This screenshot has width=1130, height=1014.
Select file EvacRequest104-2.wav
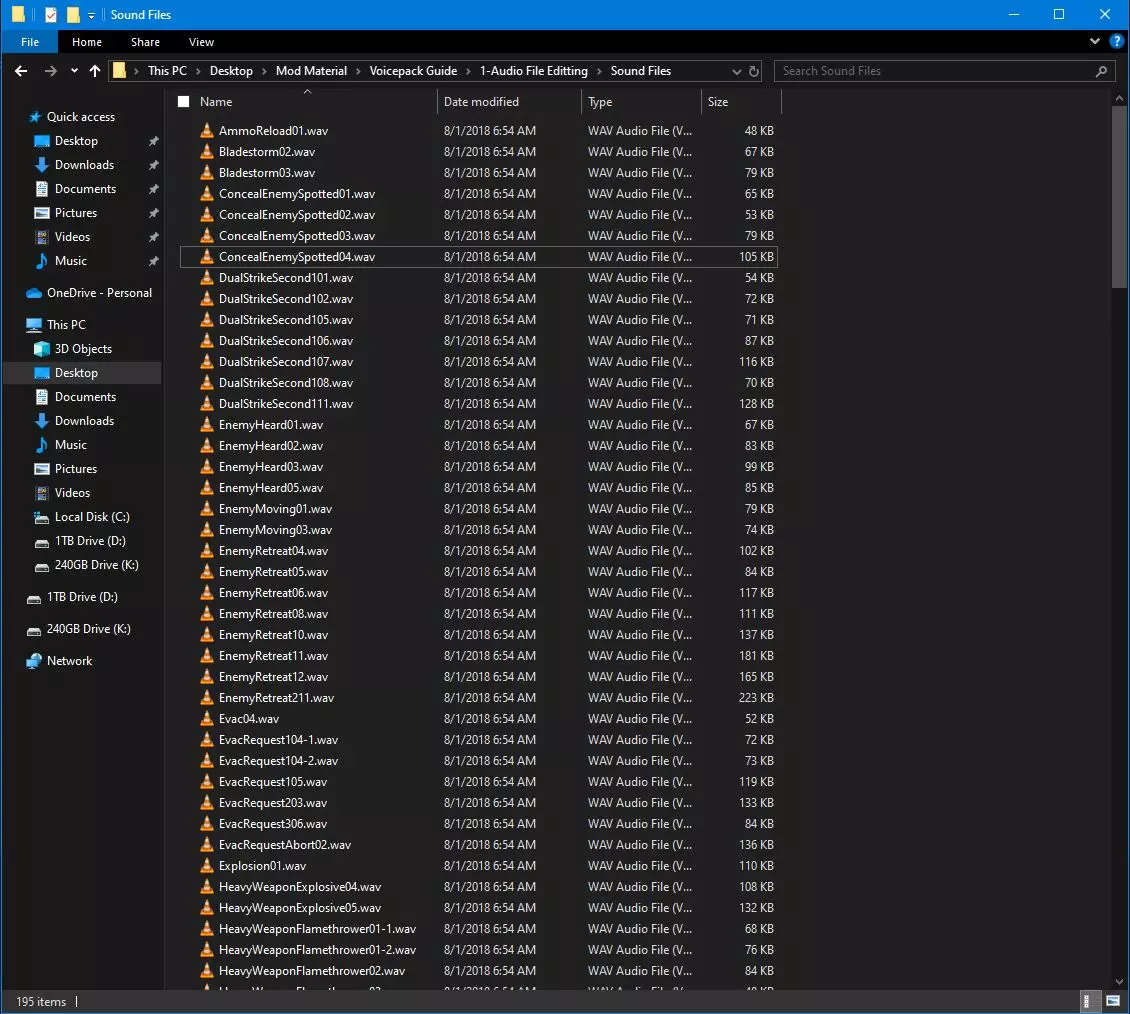click(x=478, y=760)
